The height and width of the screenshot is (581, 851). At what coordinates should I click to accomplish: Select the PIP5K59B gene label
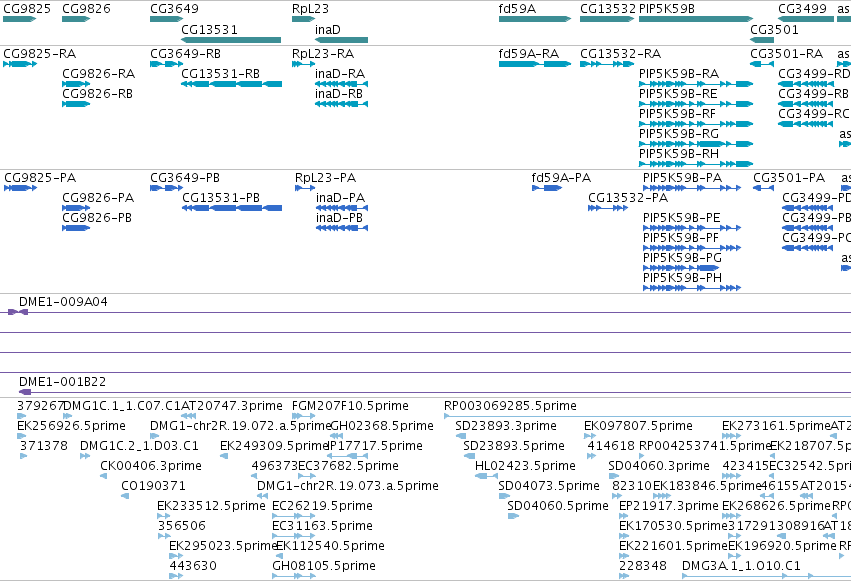click(667, 9)
